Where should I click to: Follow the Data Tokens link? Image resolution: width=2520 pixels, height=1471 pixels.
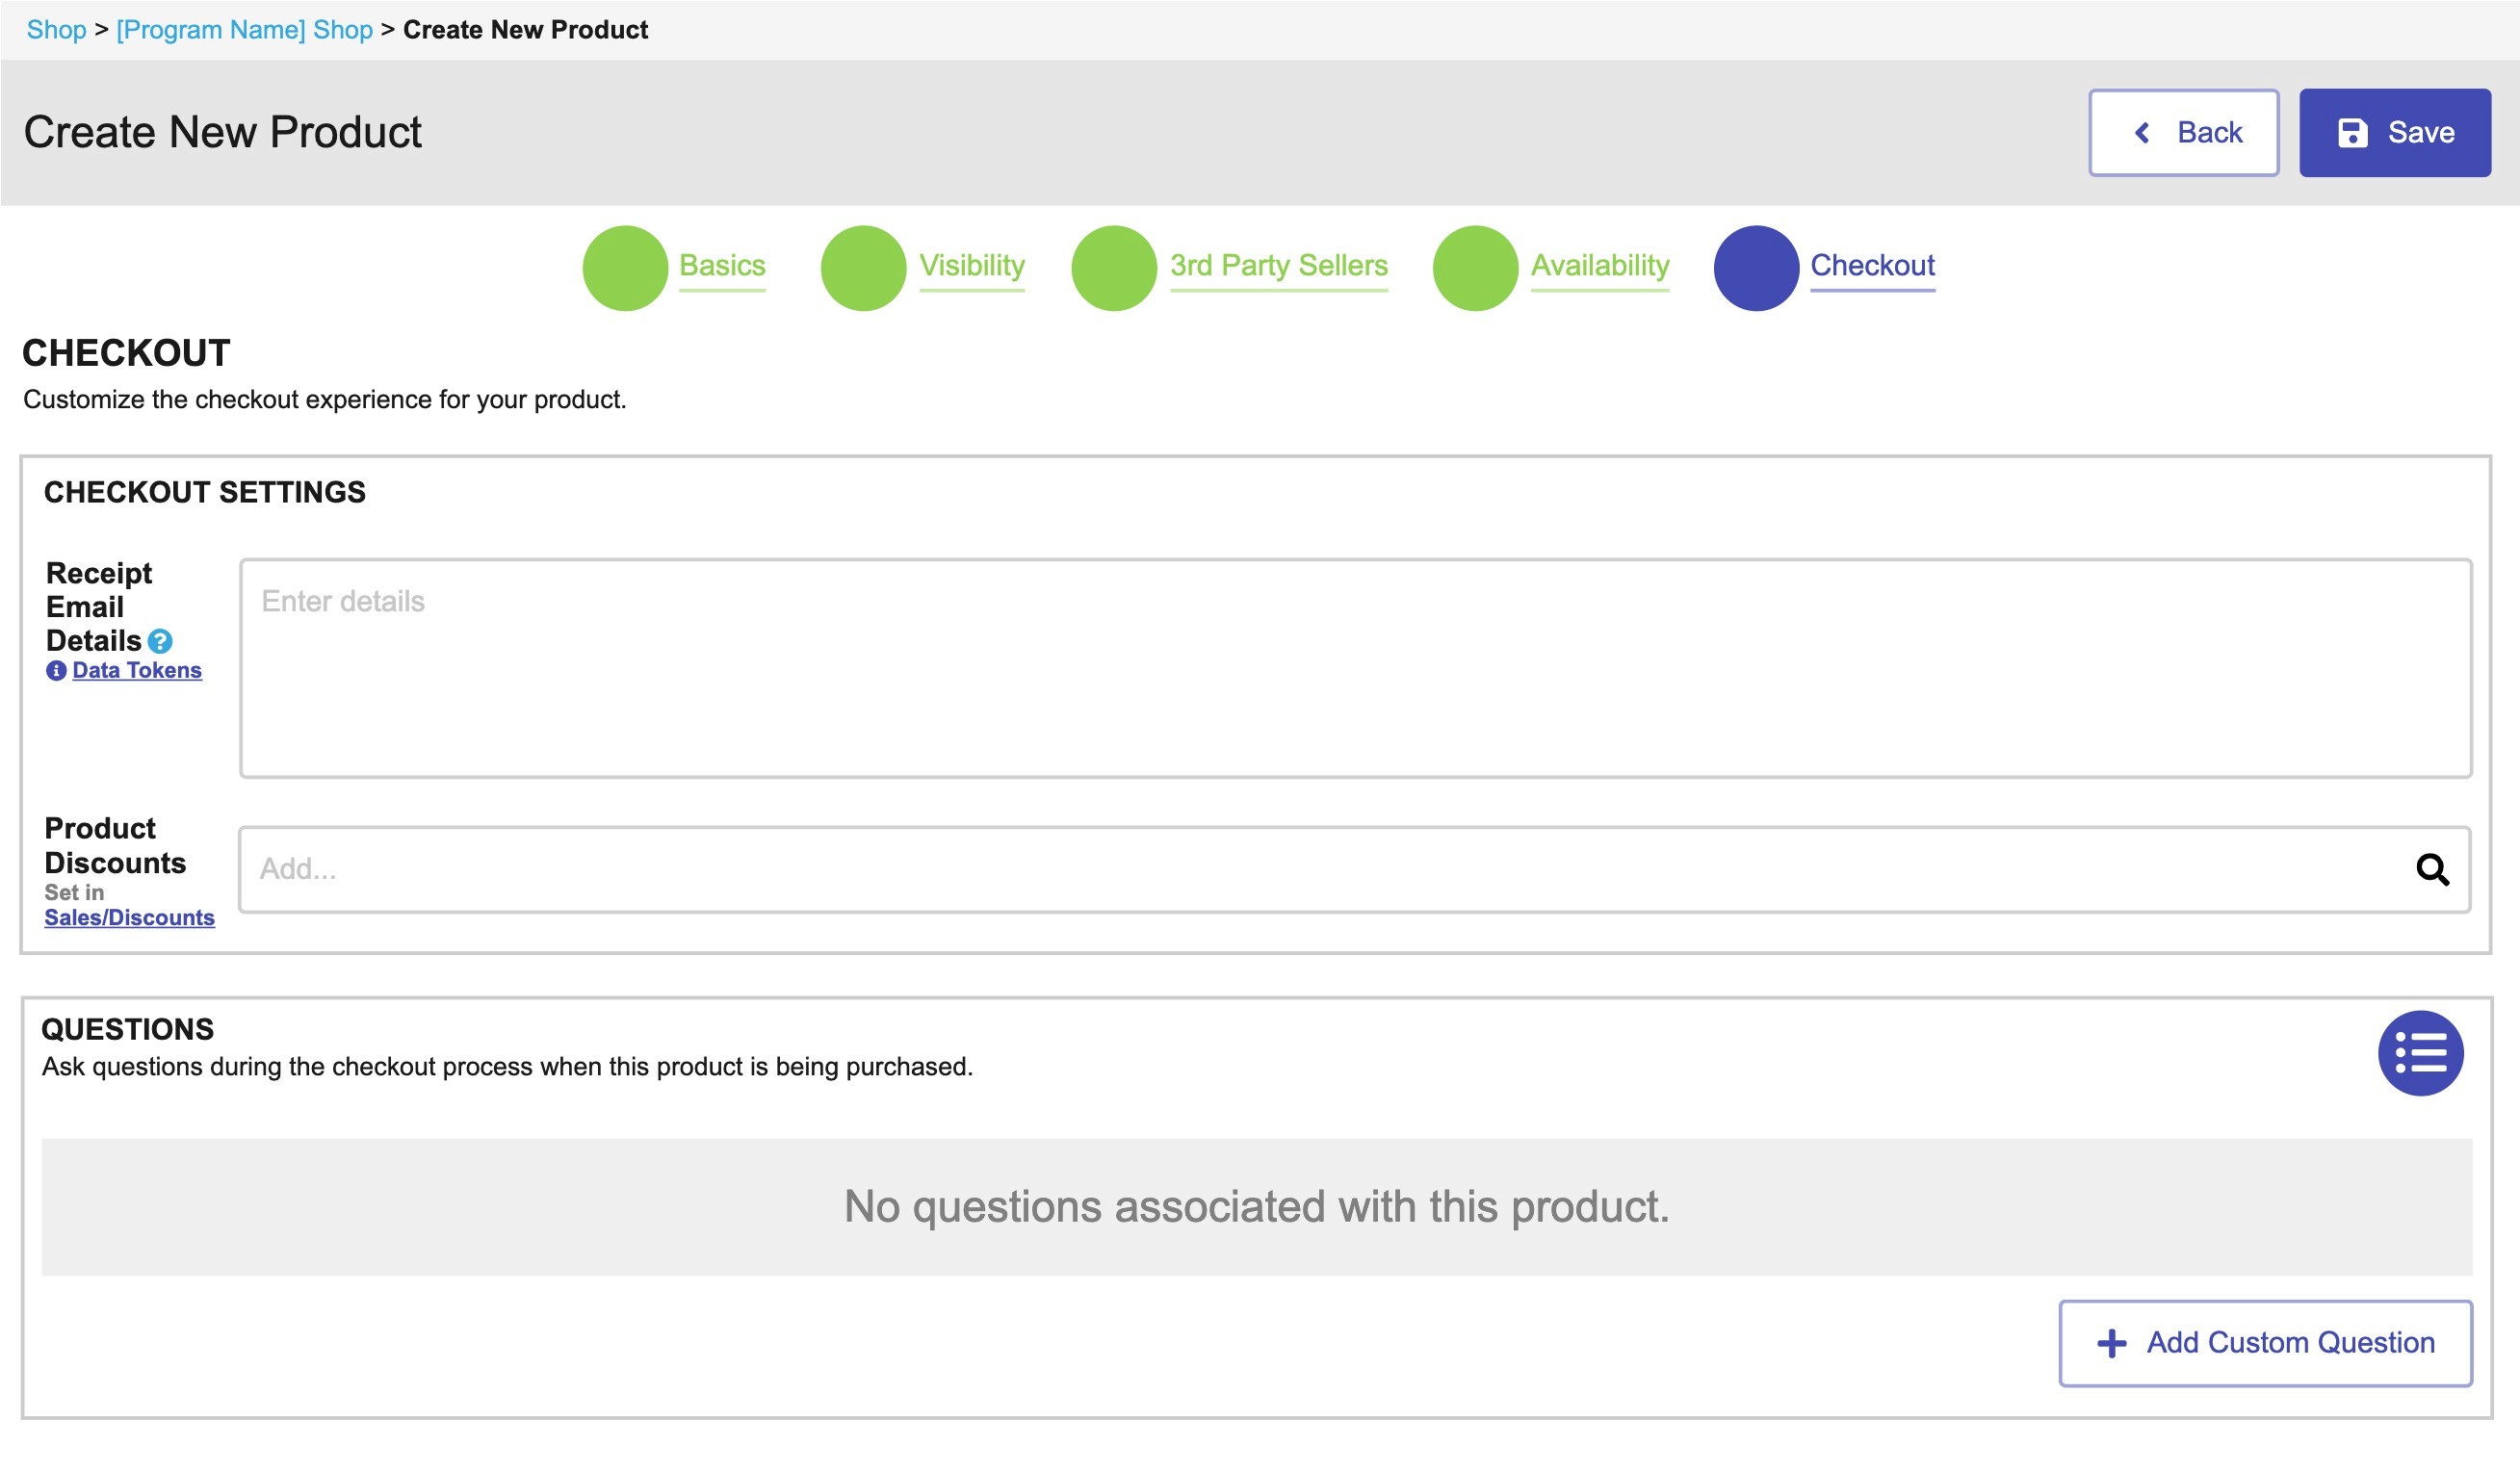[137, 671]
